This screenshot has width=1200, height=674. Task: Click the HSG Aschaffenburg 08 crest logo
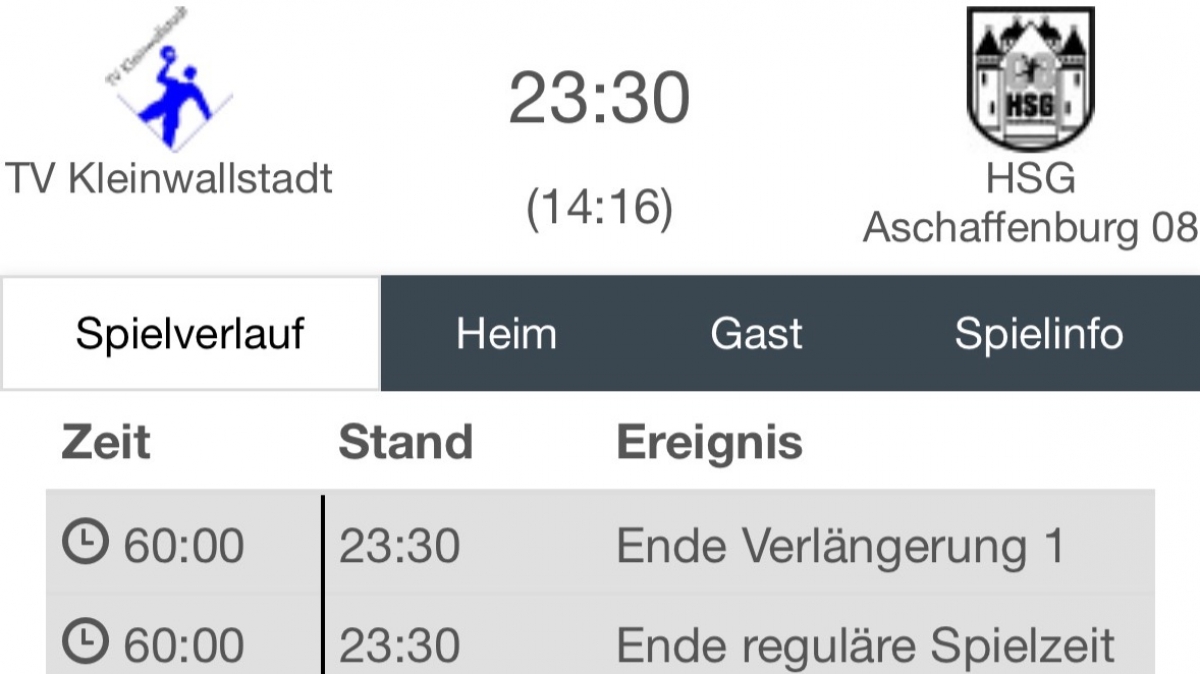1030,80
